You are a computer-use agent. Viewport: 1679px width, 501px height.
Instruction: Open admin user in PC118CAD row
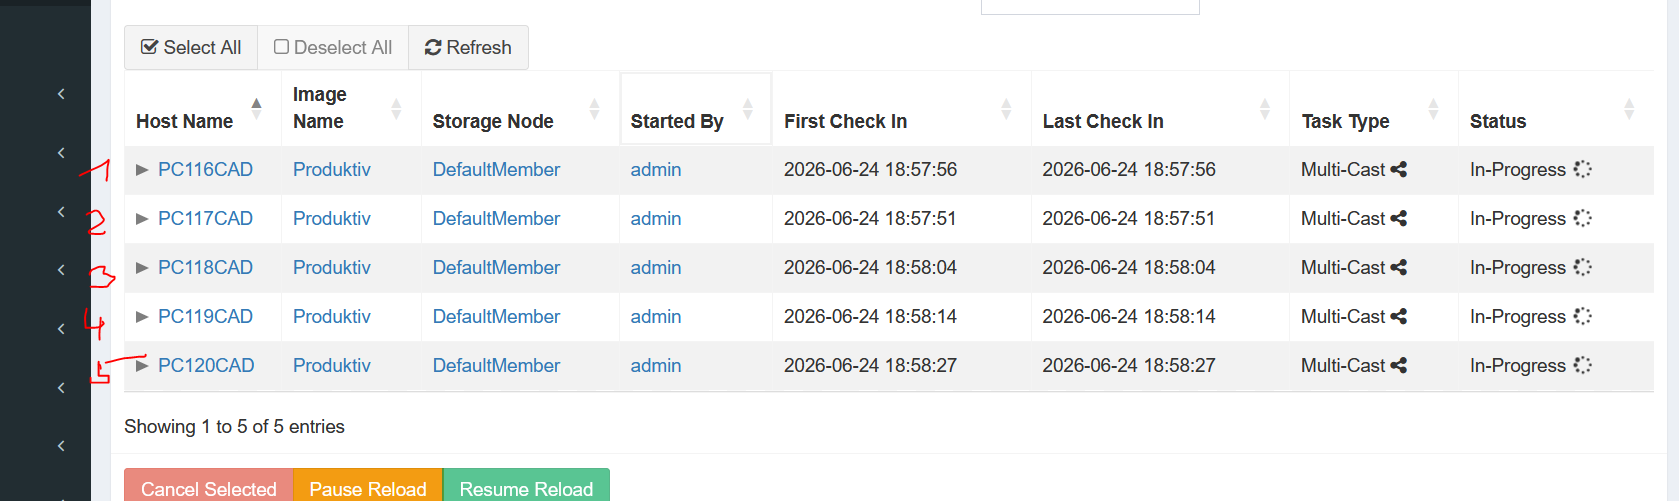tap(656, 268)
